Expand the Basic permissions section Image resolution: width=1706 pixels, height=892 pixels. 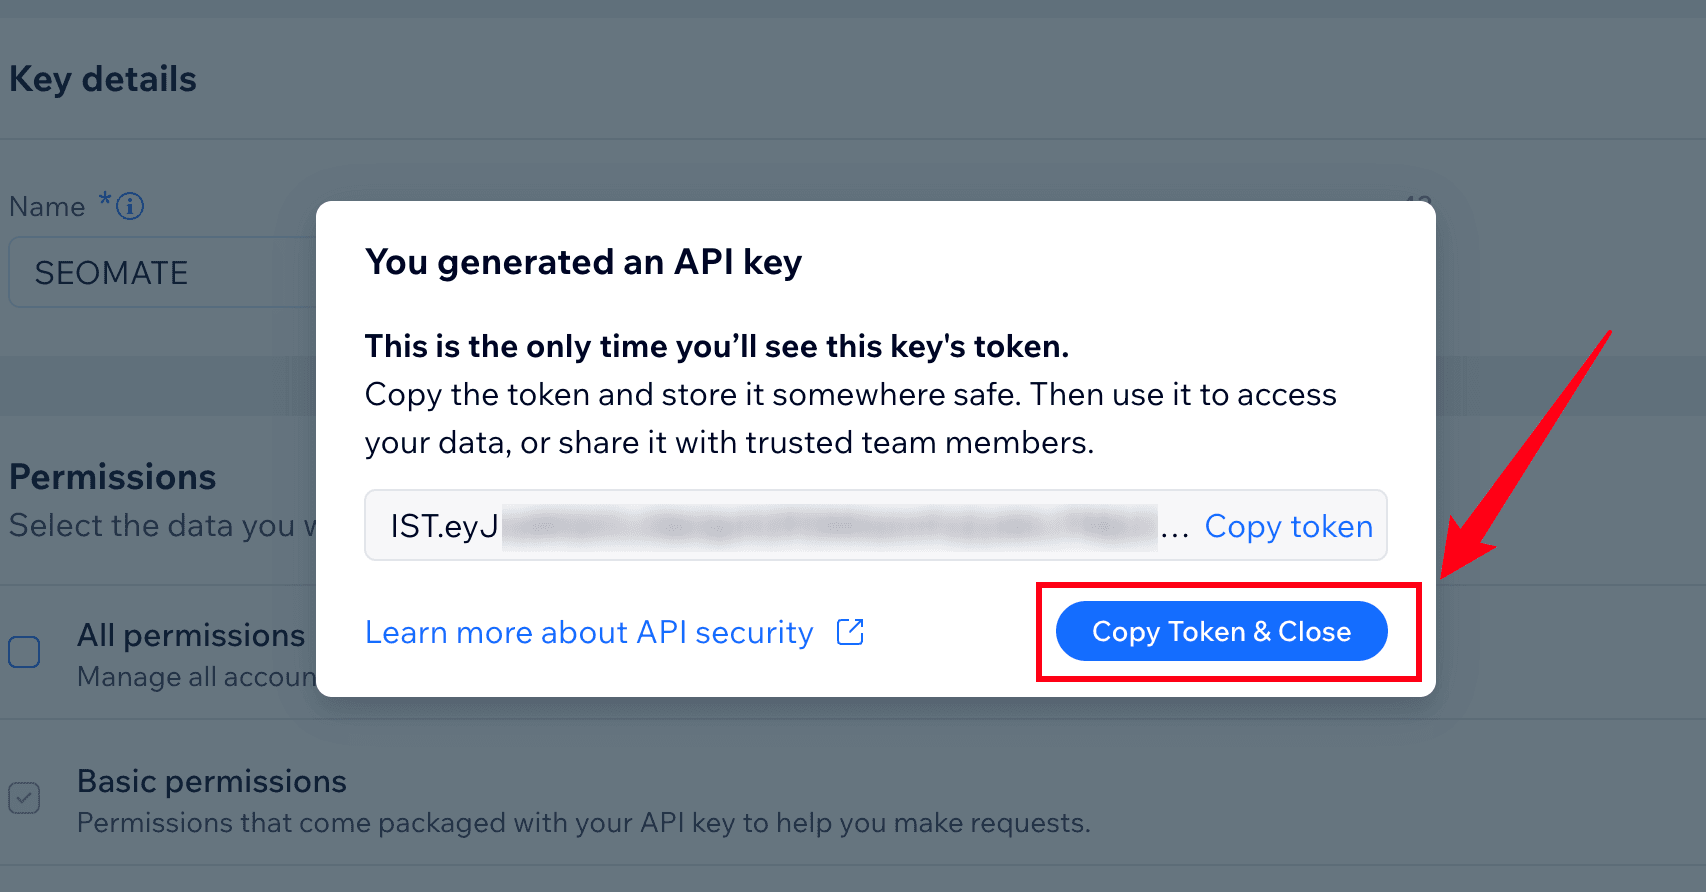pyautogui.click(x=212, y=781)
